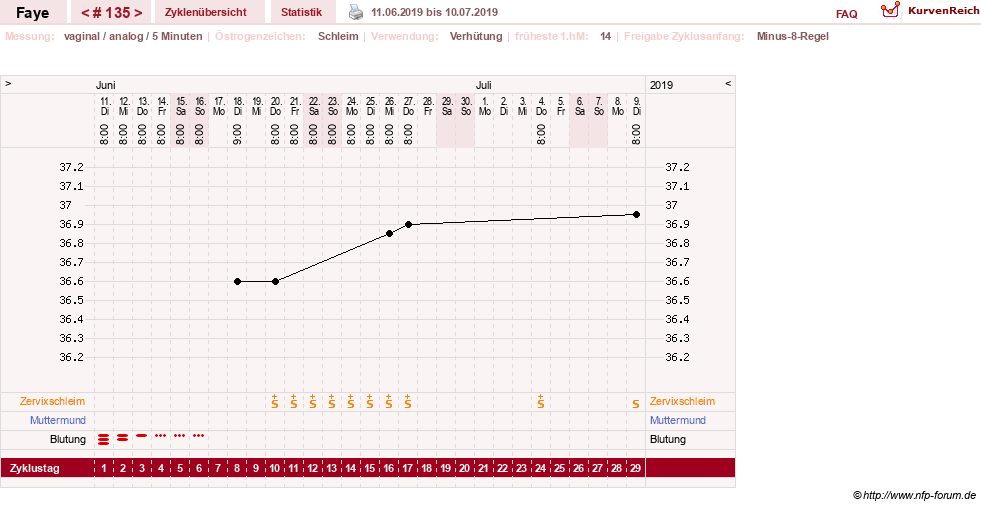Screen dimensions: 981x507
Task: Select temperature point on 27 June at 36.9
Action: pos(408,224)
